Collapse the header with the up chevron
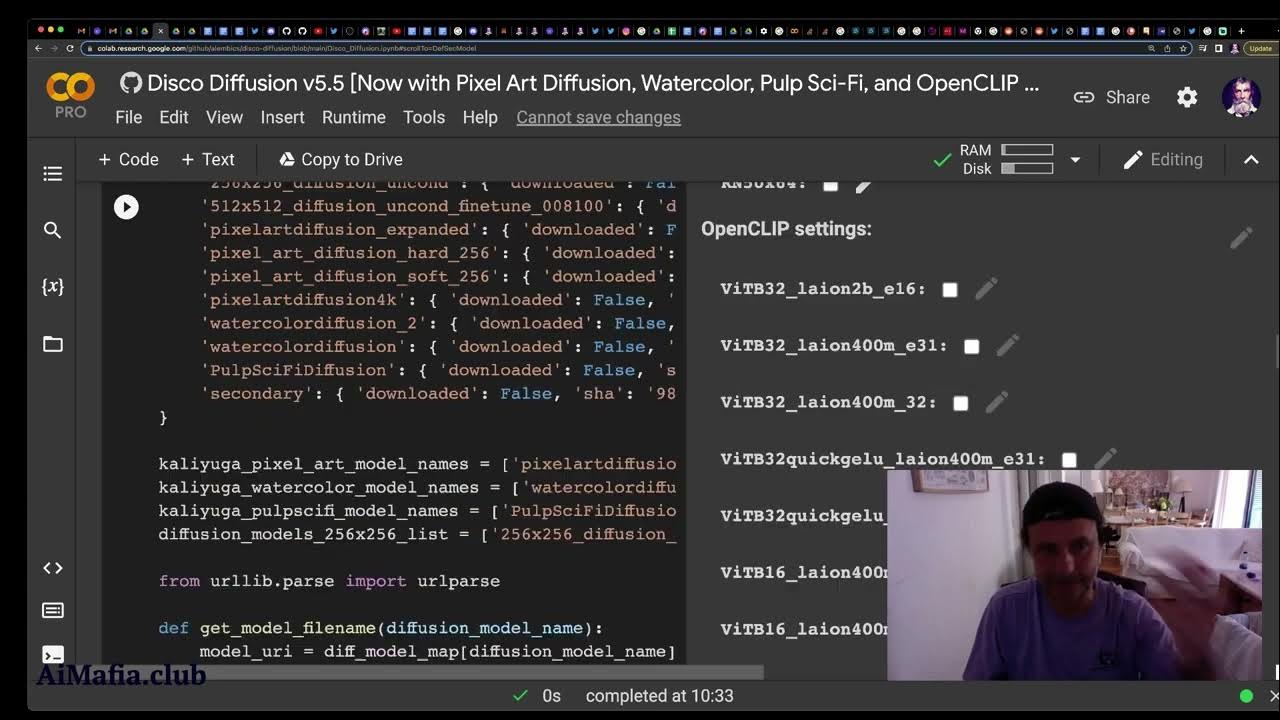Image resolution: width=1280 pixels, height=720 pixels. click(1251, 160)
